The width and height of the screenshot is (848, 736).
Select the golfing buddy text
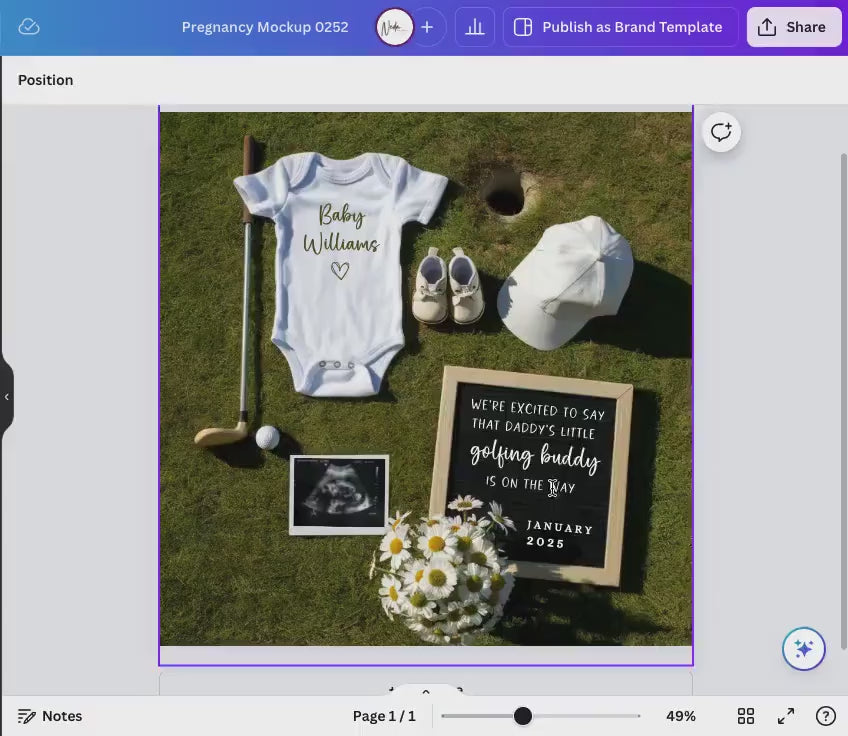[x=534, y=457]
